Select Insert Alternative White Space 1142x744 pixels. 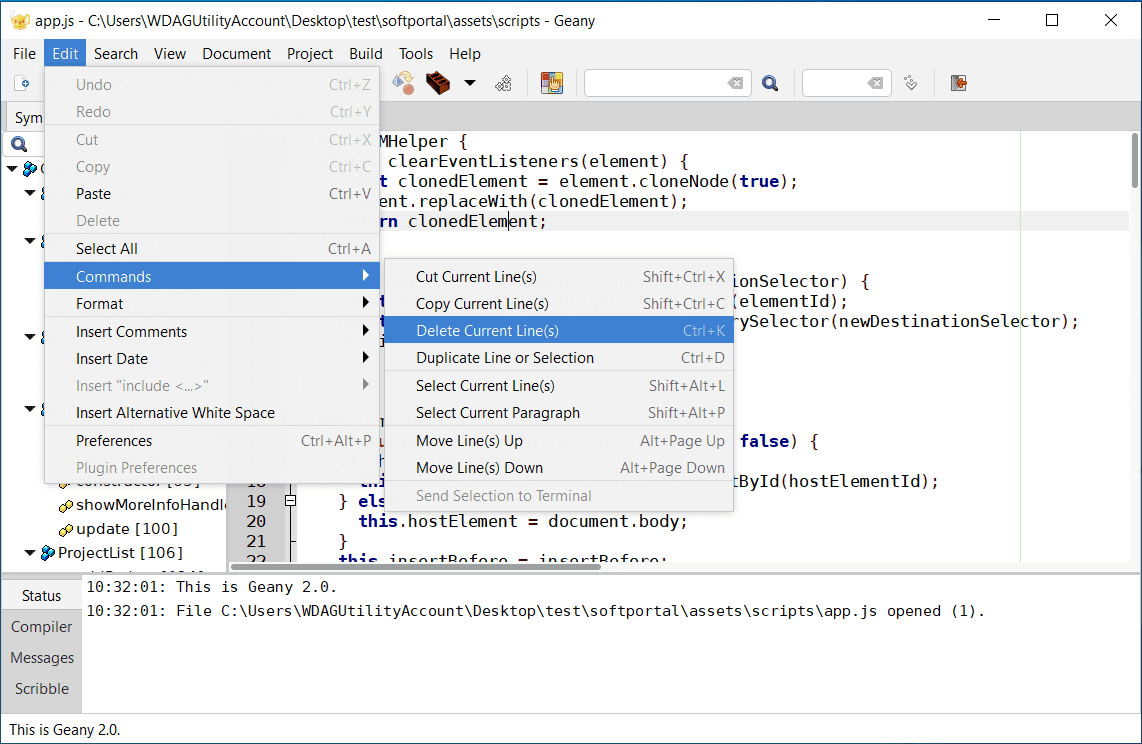point(212,413)
